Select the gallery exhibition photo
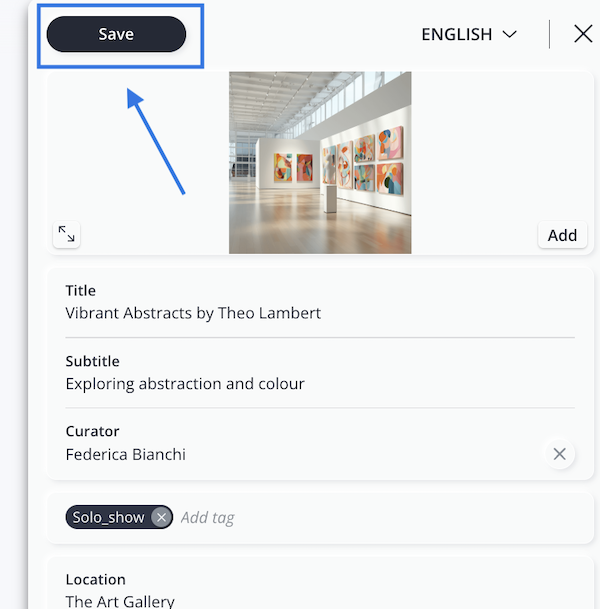Screen dimensions: 600x609 click(x=320, y=162)
